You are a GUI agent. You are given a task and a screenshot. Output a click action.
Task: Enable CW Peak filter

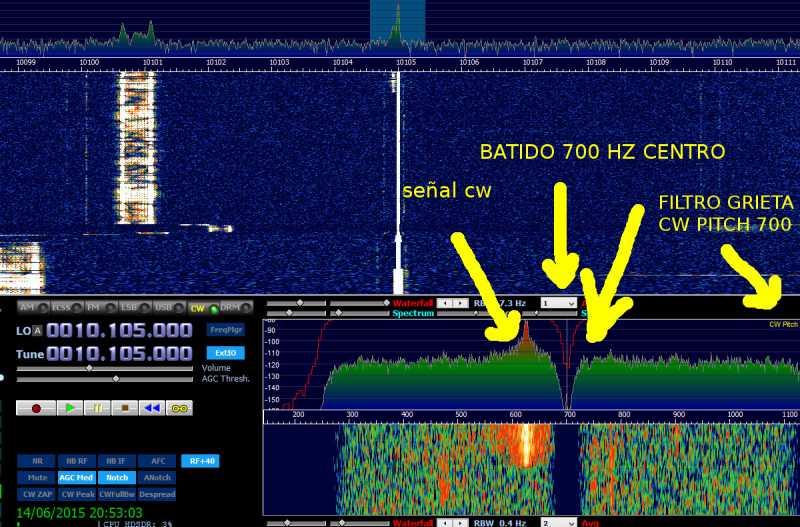point(76,494)
